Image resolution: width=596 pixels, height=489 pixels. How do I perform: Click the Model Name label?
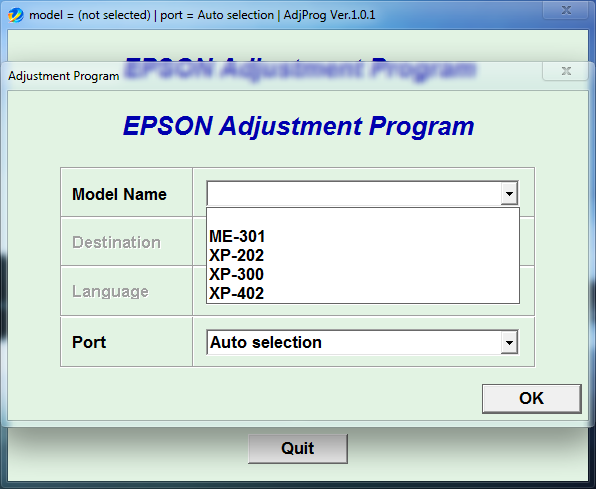tap(119, 194)
